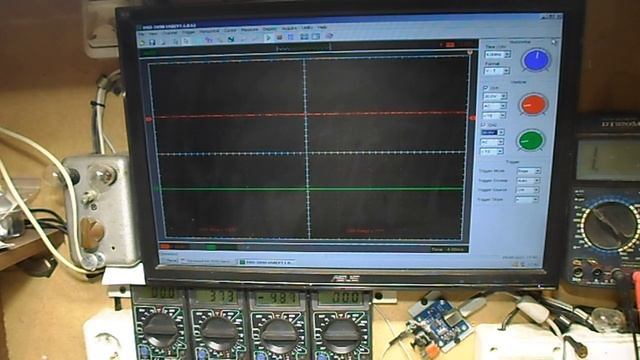Image resolution: width=640 pixels, height=360 pixels.
Task: Toggle the CH2 channel checkbox
Action: click(x=484, y=124)
